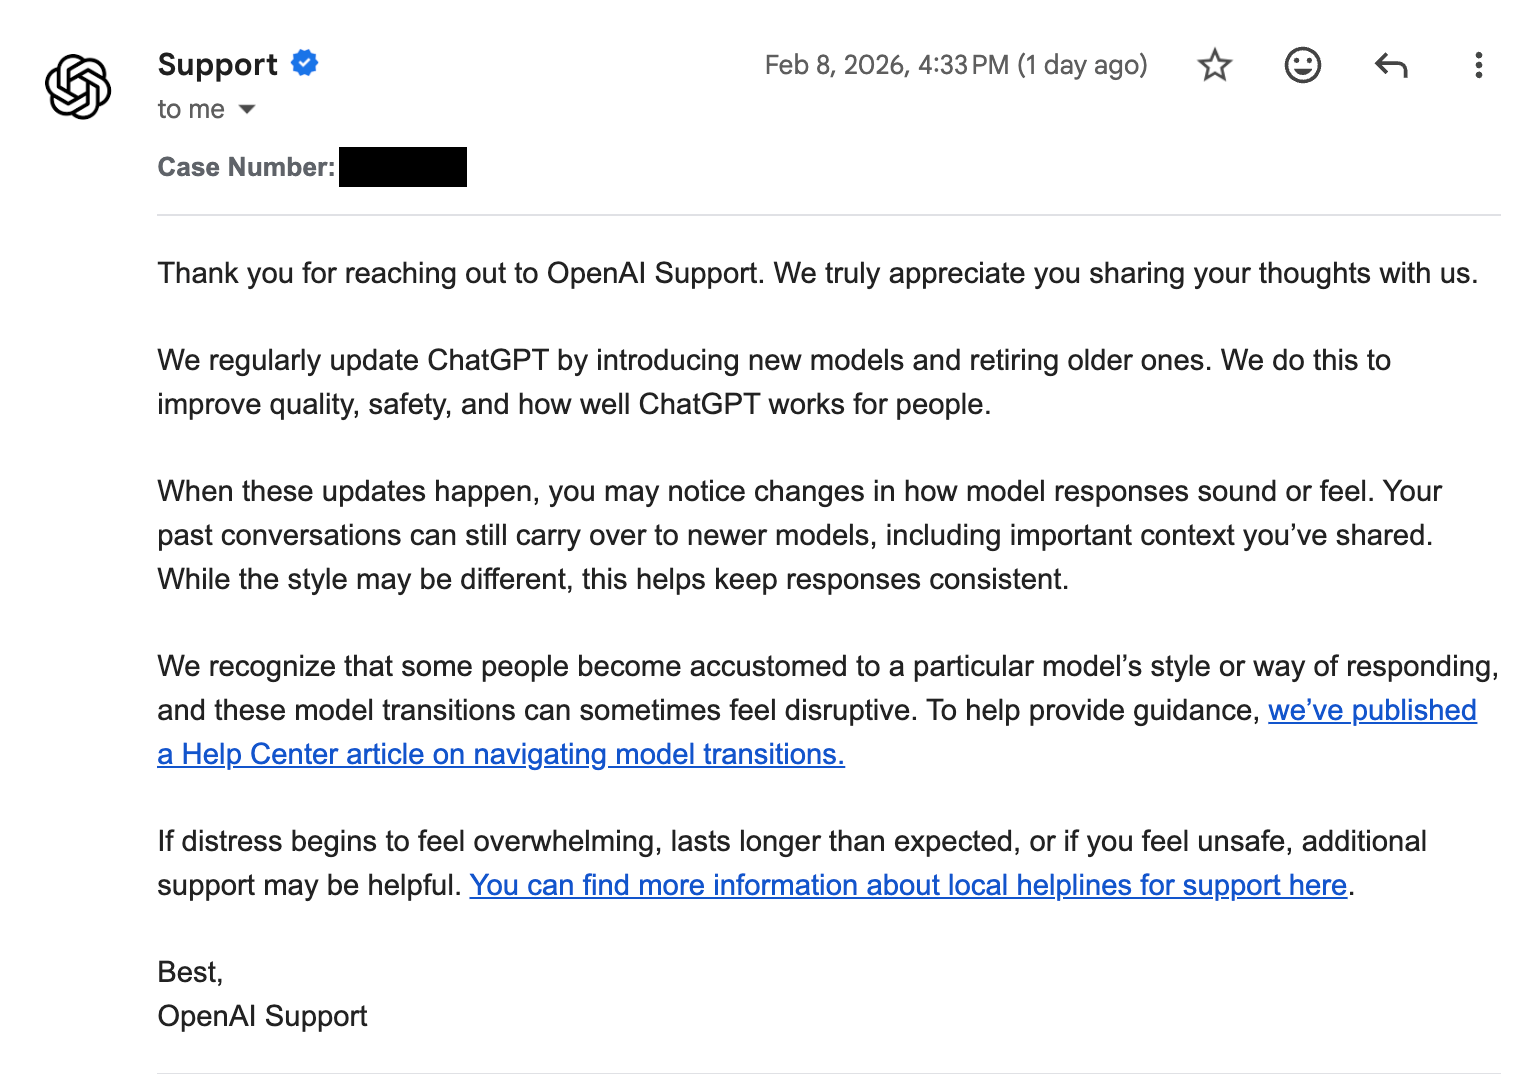Click the "Case Number:" label

click(246, 167)
